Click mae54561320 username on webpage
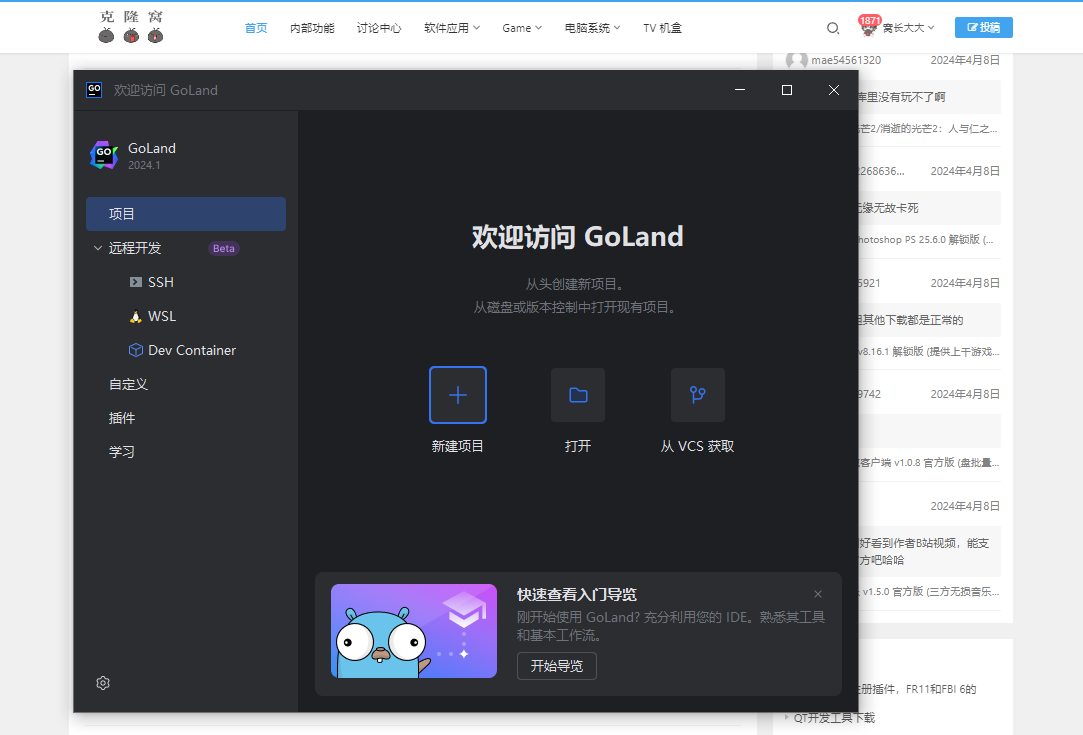The width and height of the screenshot is (1083, 735). (846, 60)
